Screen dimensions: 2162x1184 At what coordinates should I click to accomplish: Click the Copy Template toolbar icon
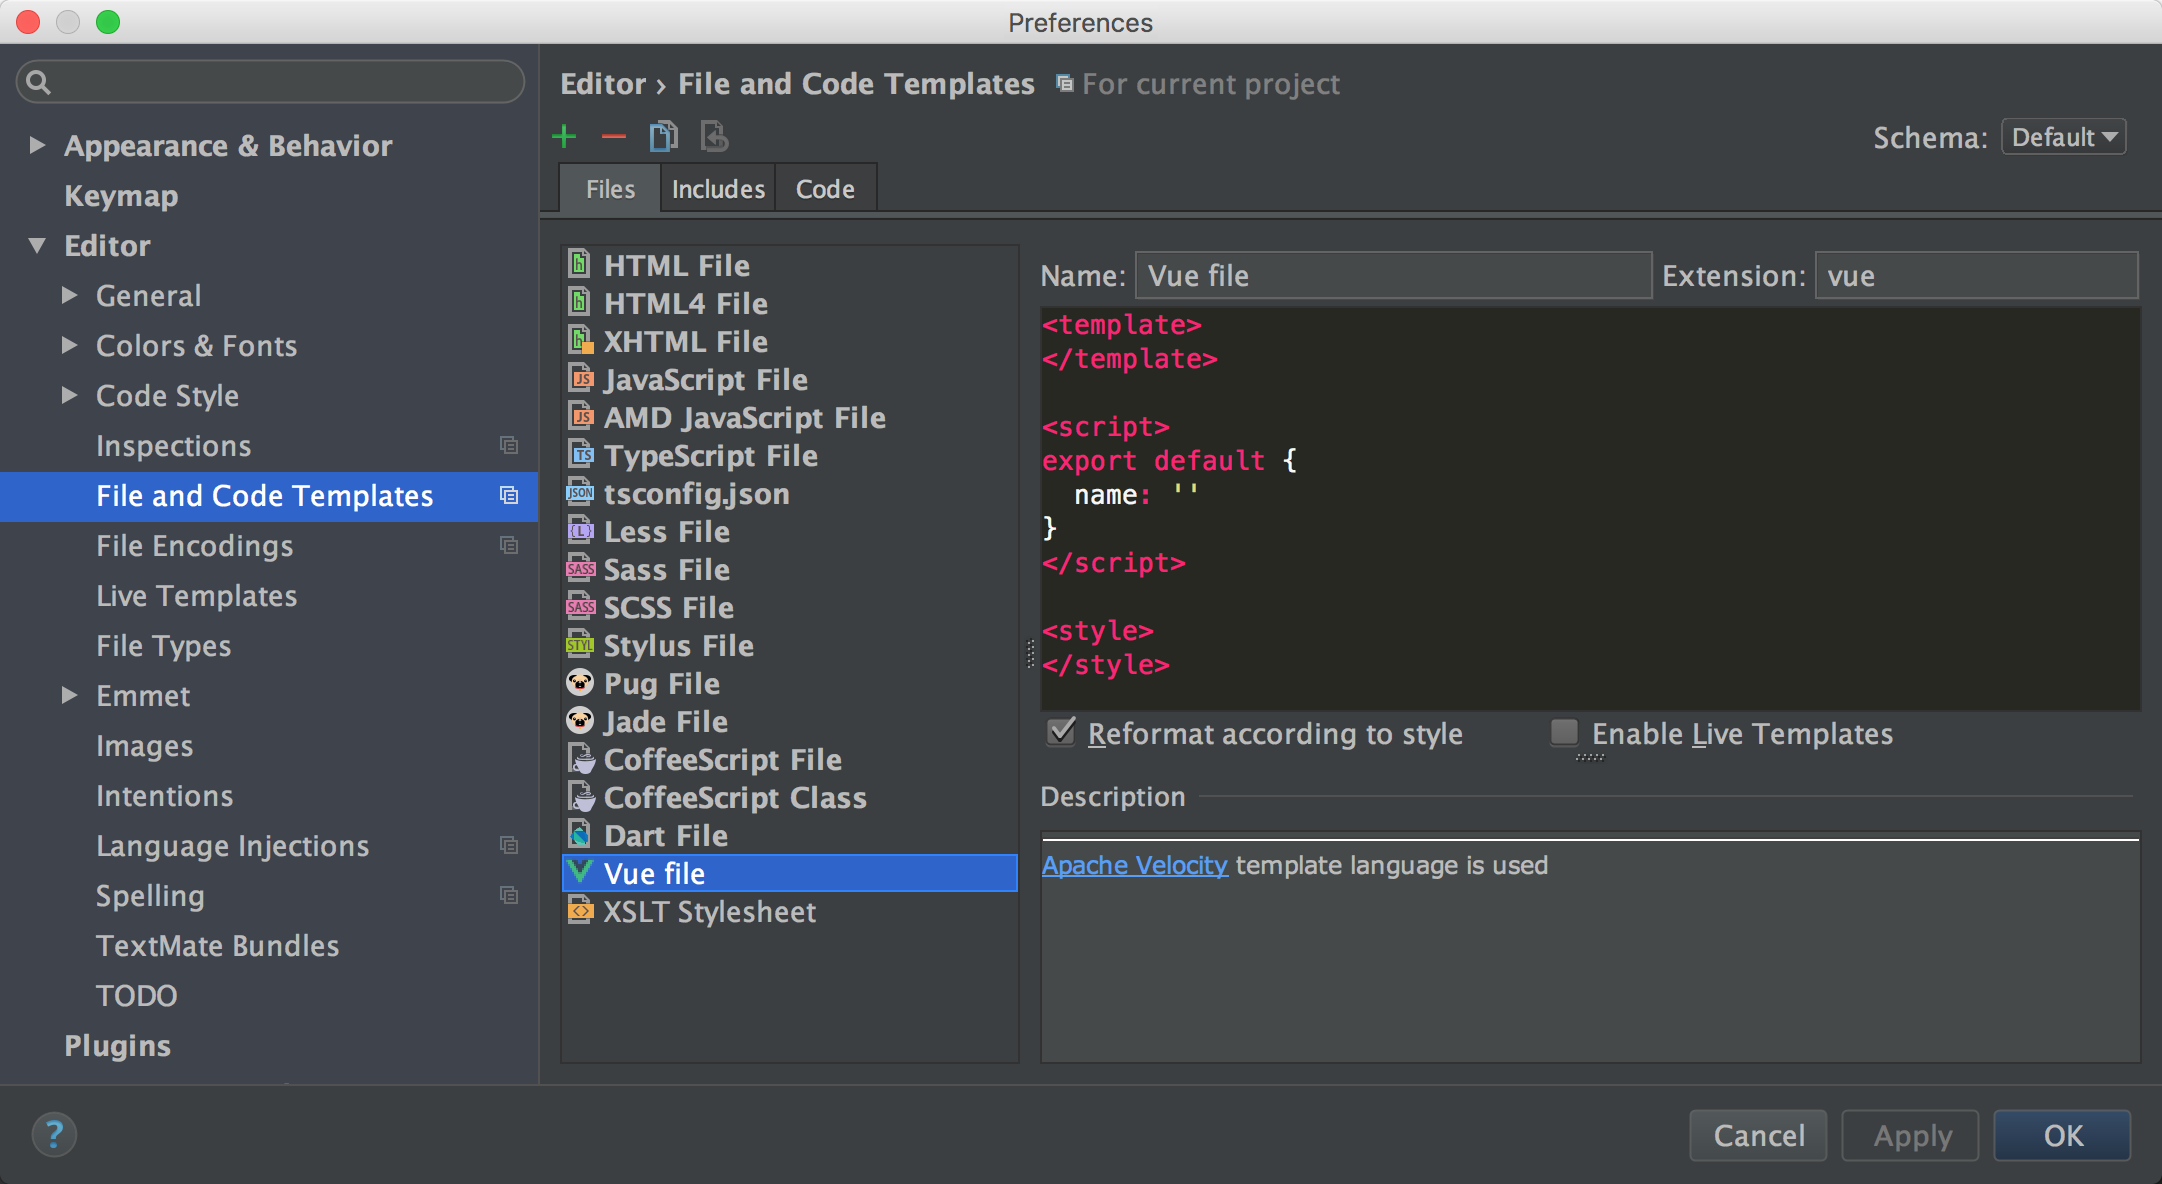coord(663,136)
